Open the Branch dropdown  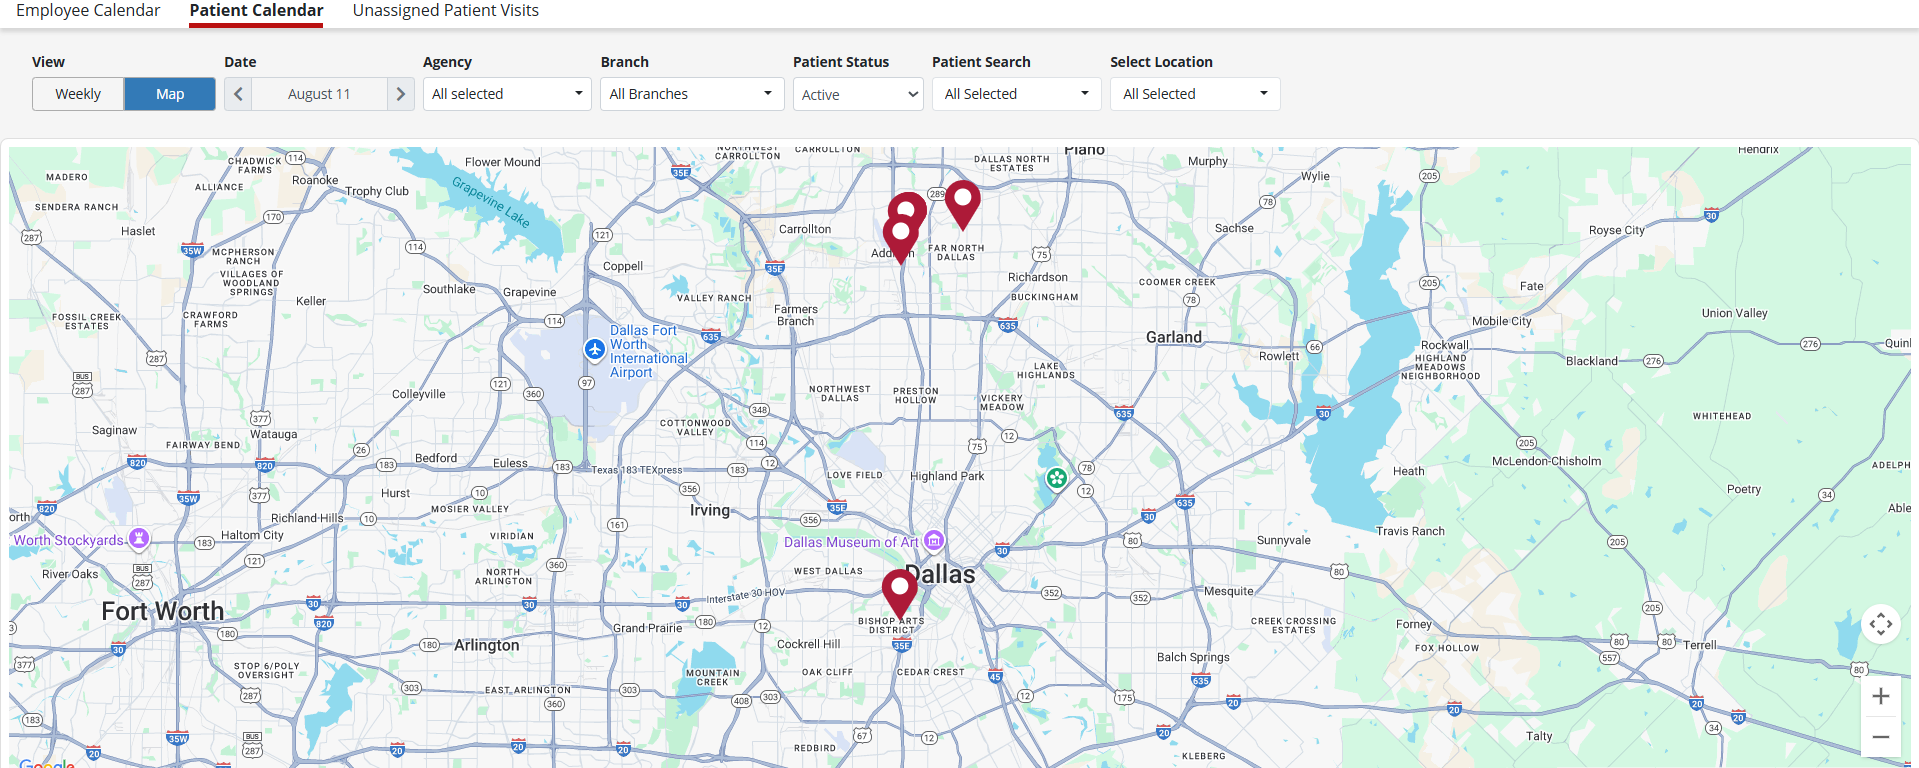(x=692, y=94)
